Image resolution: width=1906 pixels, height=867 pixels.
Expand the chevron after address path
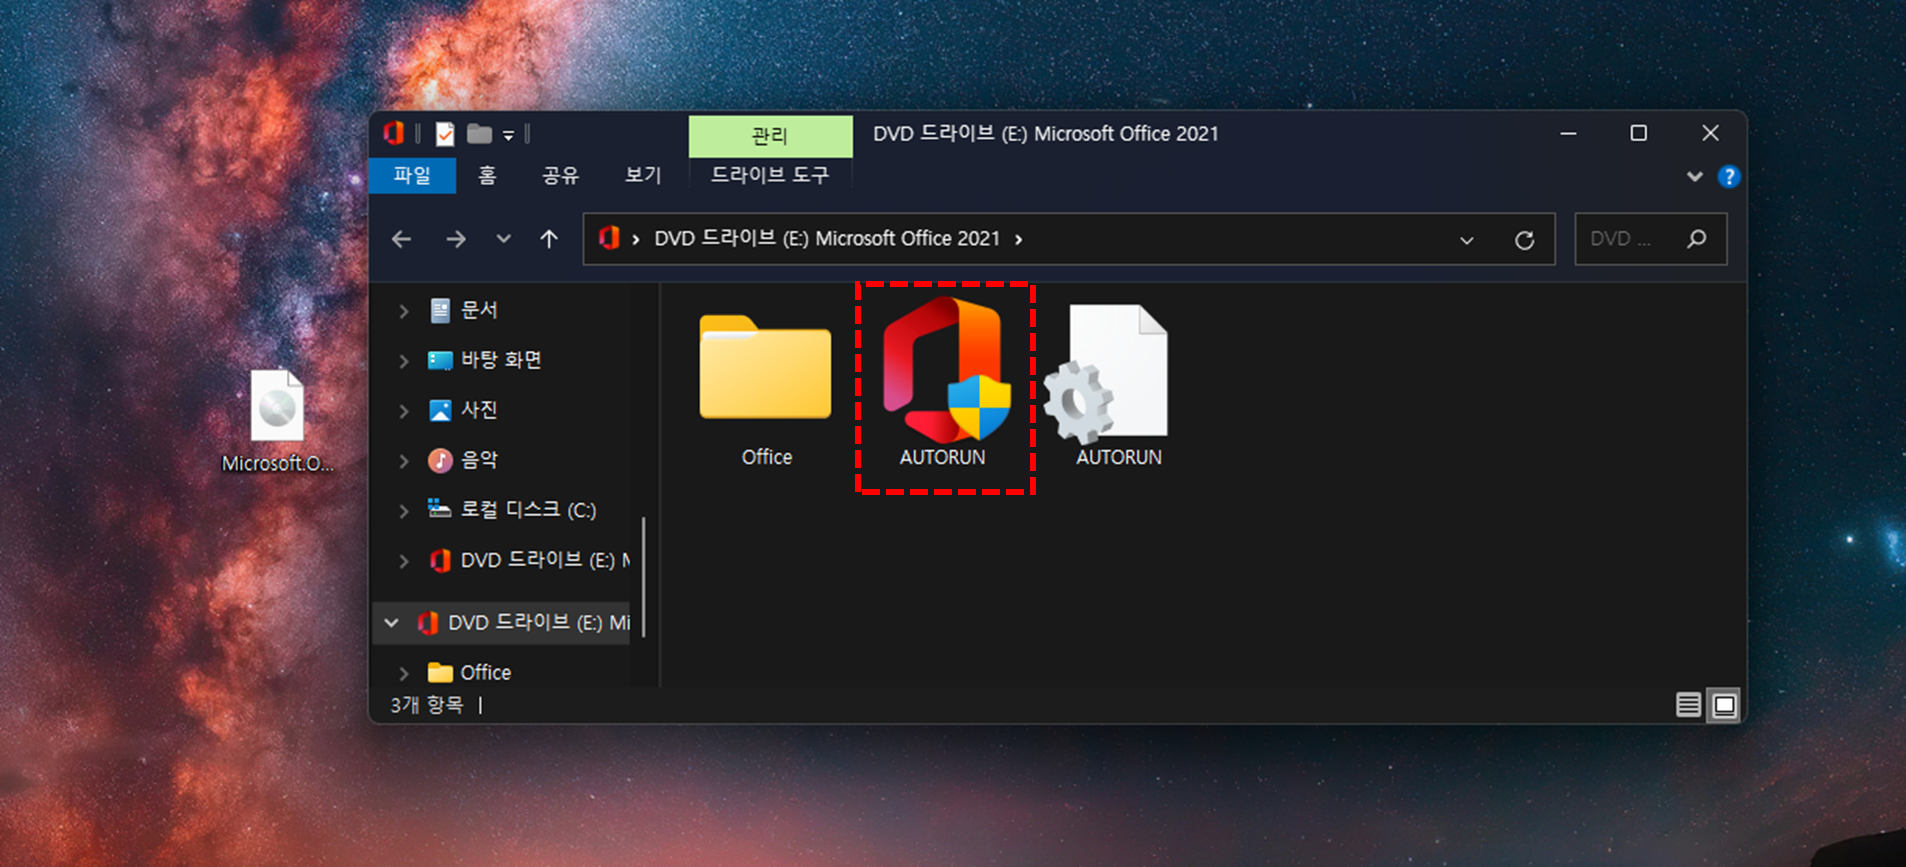click(1019, 239)
